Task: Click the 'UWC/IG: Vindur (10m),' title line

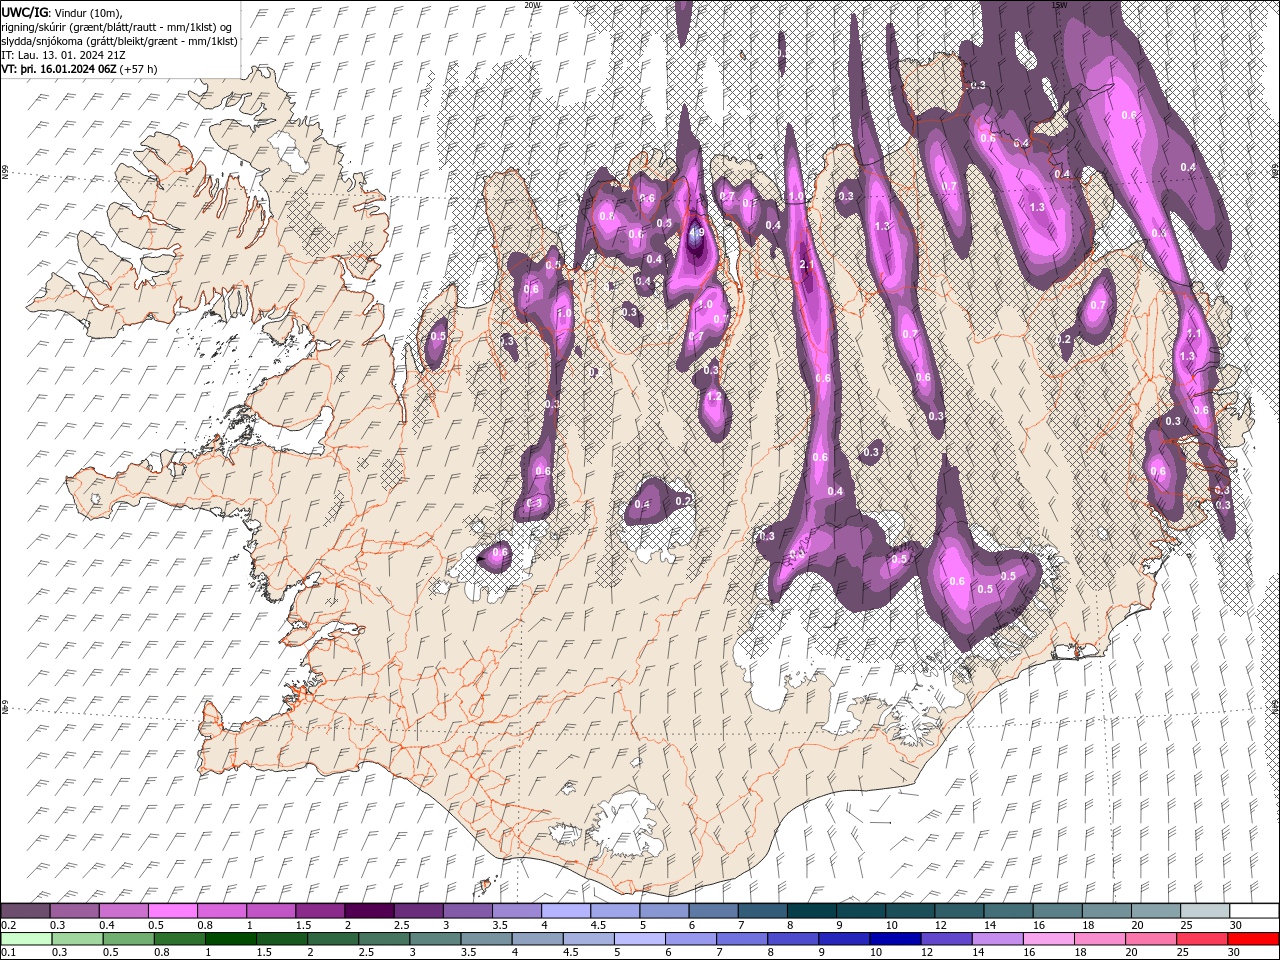Action: (x=61, y=12)
